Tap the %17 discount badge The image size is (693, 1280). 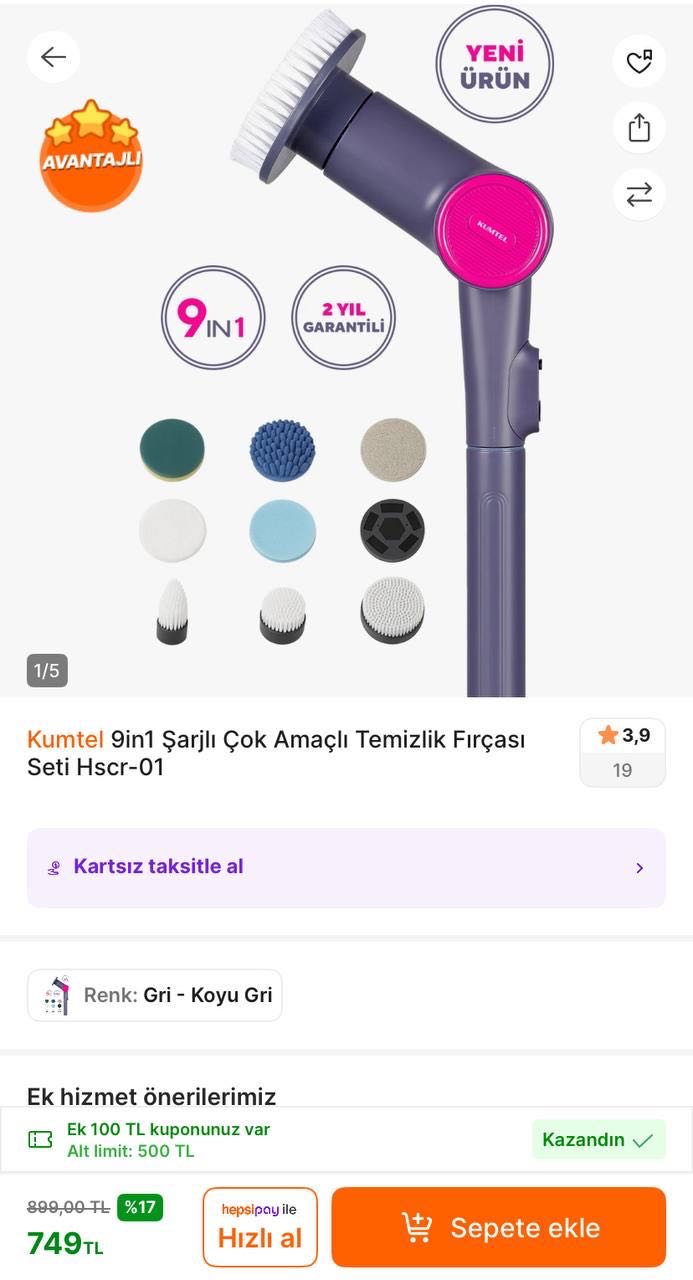pyautogui.click(x=140, y=1207)
